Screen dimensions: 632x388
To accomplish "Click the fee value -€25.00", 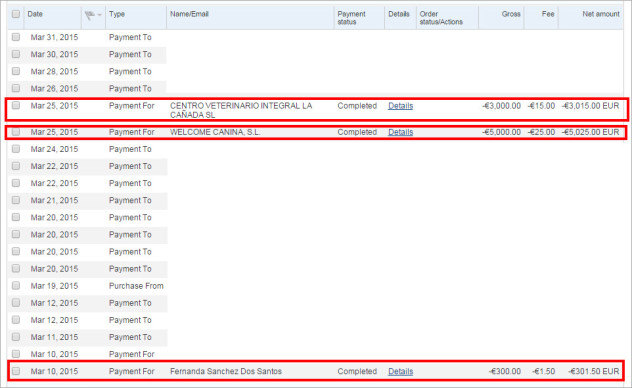I will pos(541,132).
